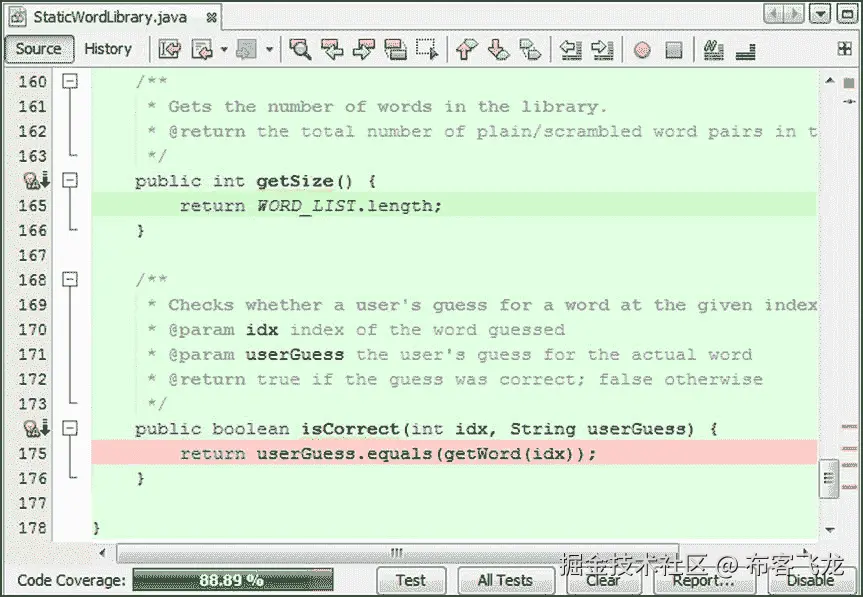Click the find previous occurrence icon
The image size is (863, 597).
[x=333, y=49]
